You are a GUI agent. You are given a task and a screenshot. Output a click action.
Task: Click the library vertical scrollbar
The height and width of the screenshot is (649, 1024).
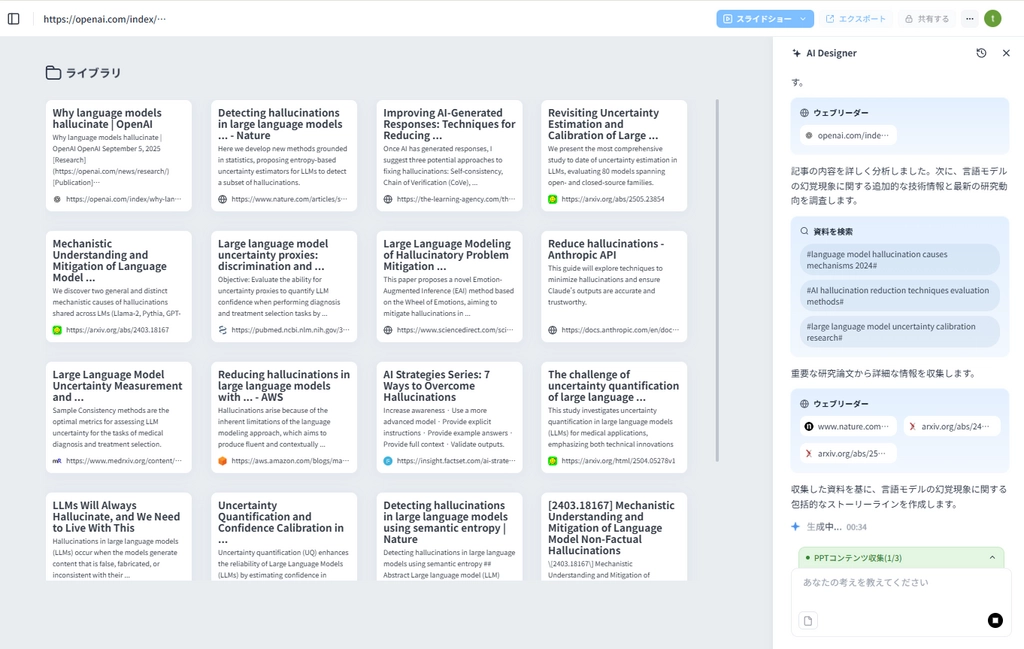click(717, 280)
